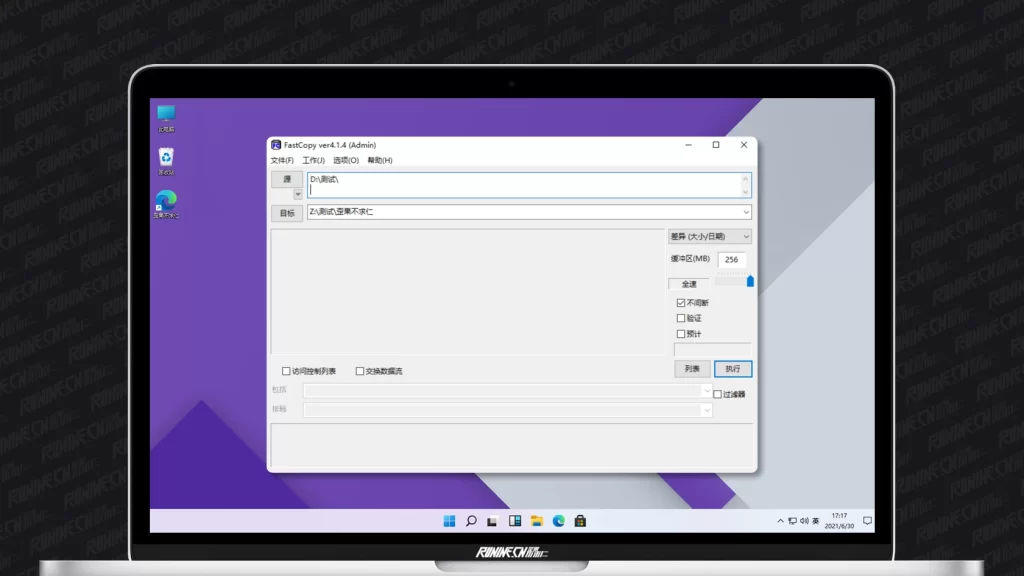
Task: Launch Microsoft Store from the taskbar
Action: (x=580, y=521)
